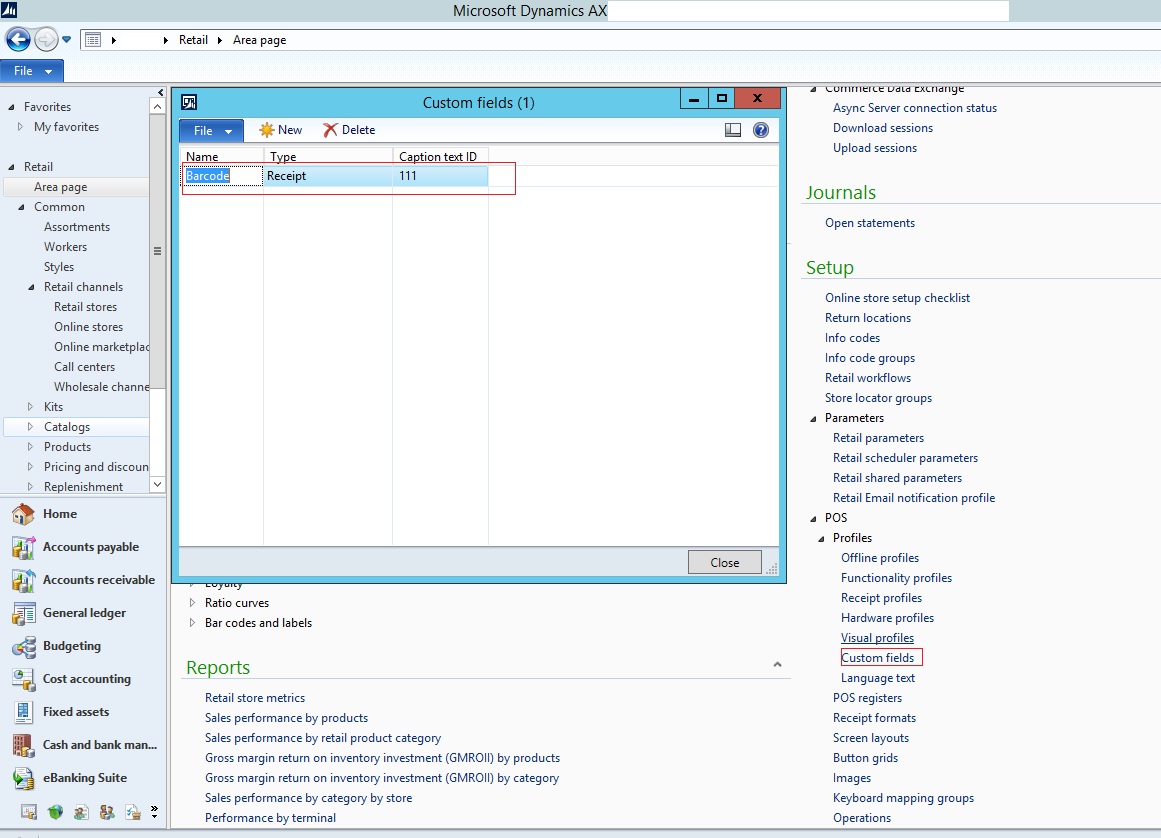
Task: Expand the Ratio curves node
Action: pyautogui.click(x=193, y=603)
